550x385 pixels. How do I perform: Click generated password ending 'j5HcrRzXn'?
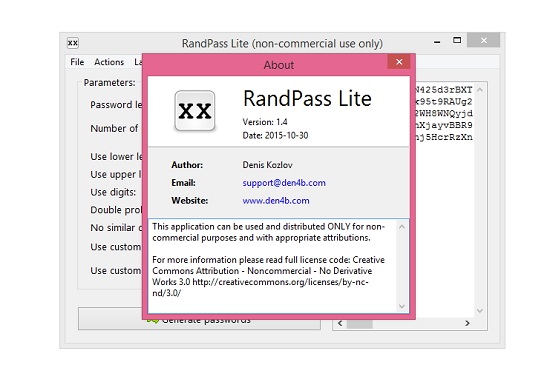pyautogui.click(x=443, y=137)
